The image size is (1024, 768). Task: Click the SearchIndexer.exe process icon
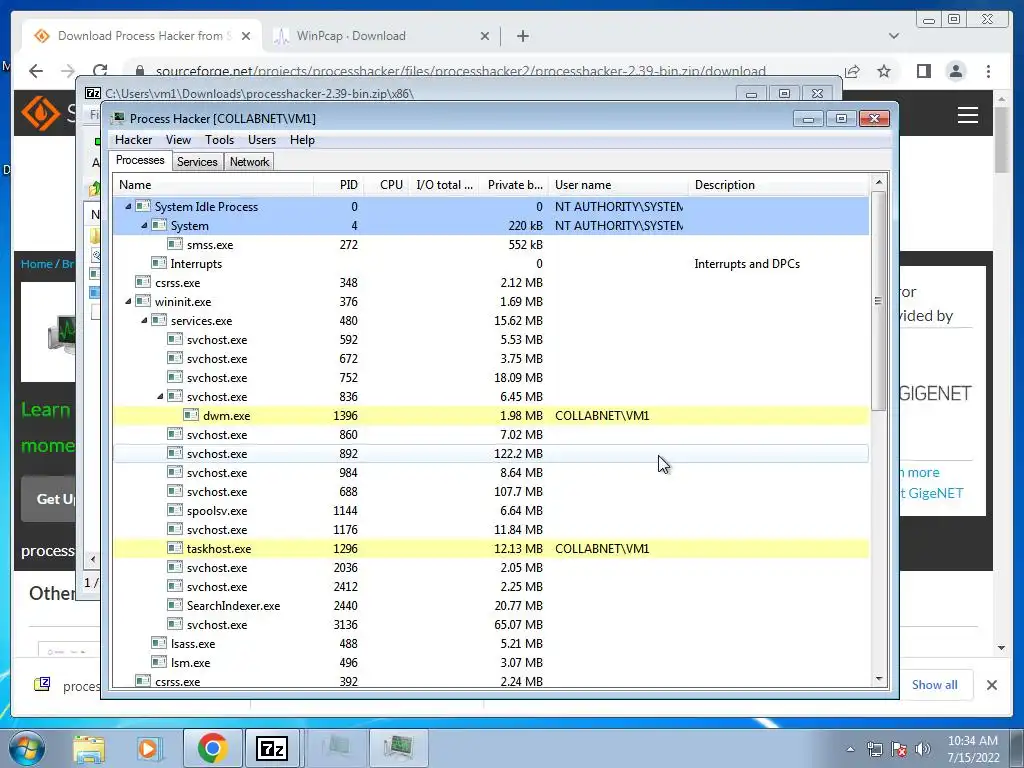[174, 605]
